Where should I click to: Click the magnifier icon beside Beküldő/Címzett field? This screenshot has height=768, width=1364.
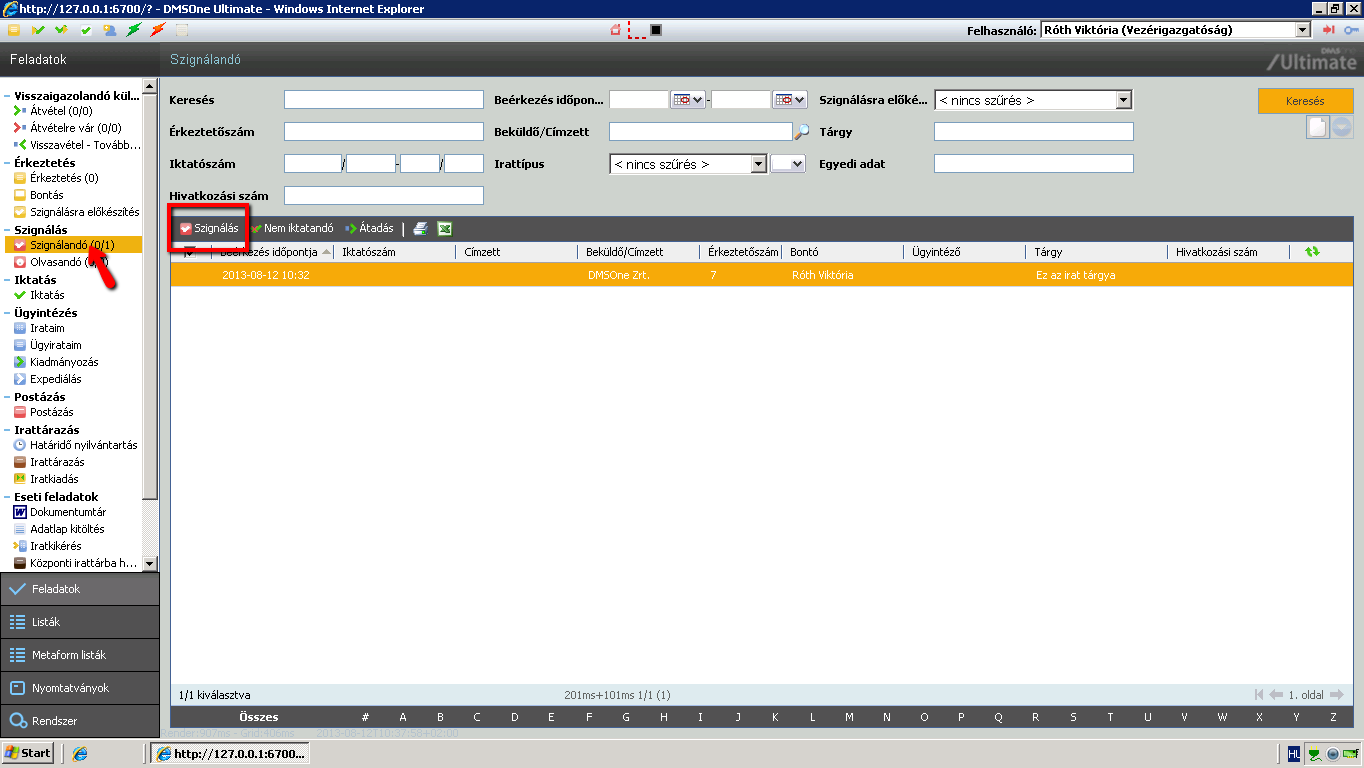point(802,132)
